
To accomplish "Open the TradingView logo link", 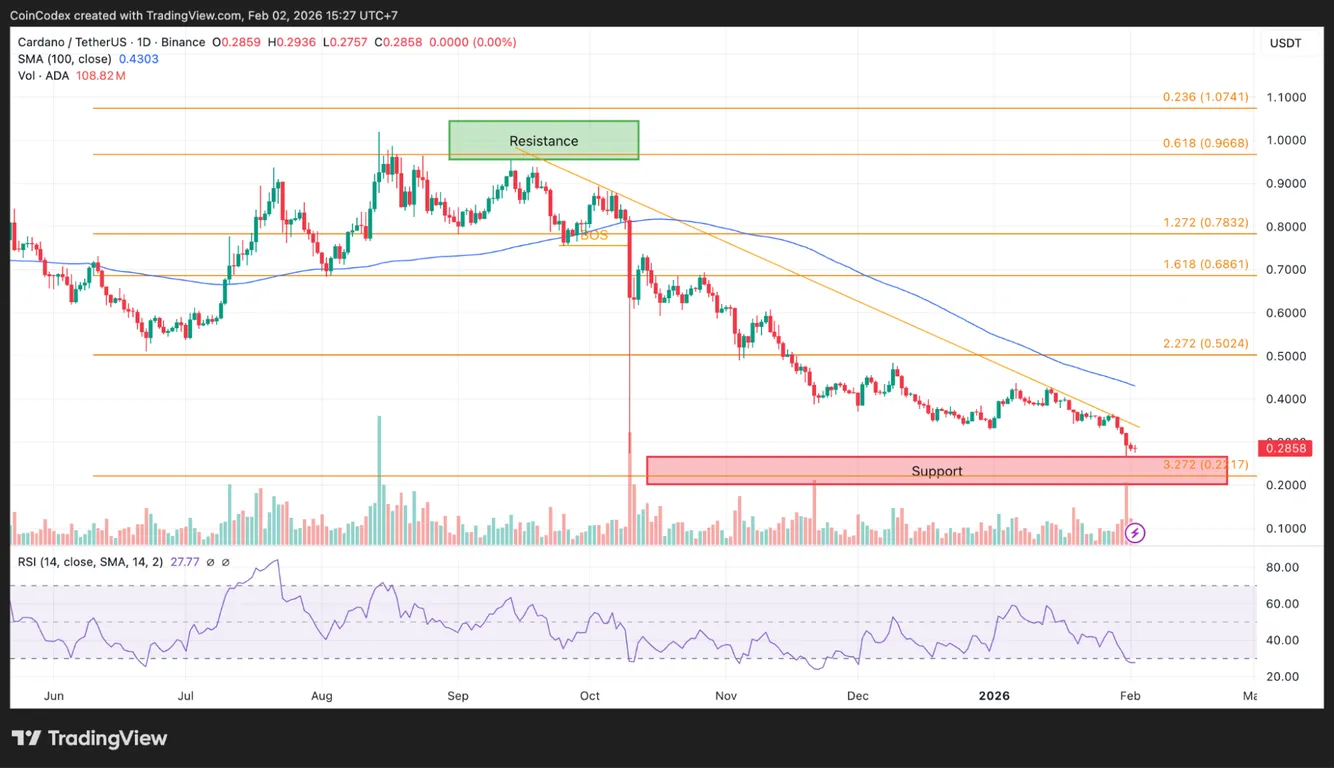I will coord(90,739).
